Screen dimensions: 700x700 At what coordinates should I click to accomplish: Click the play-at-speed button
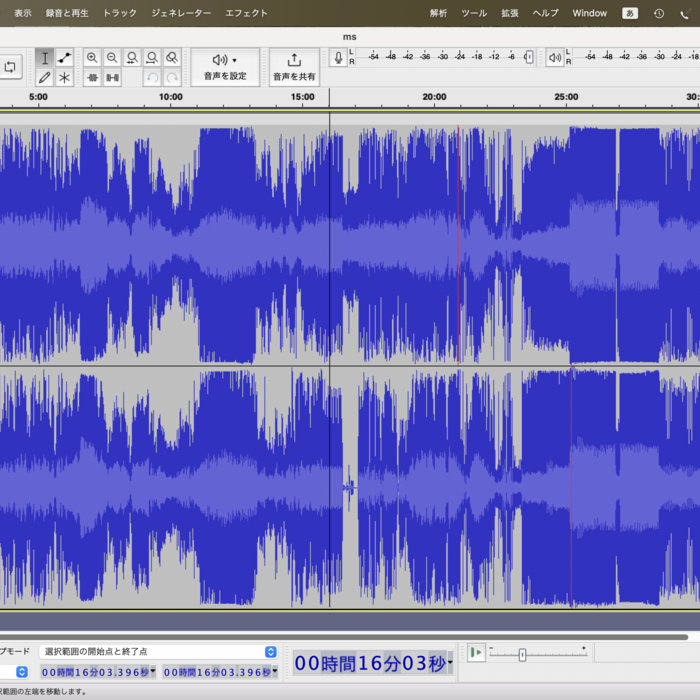476,653
